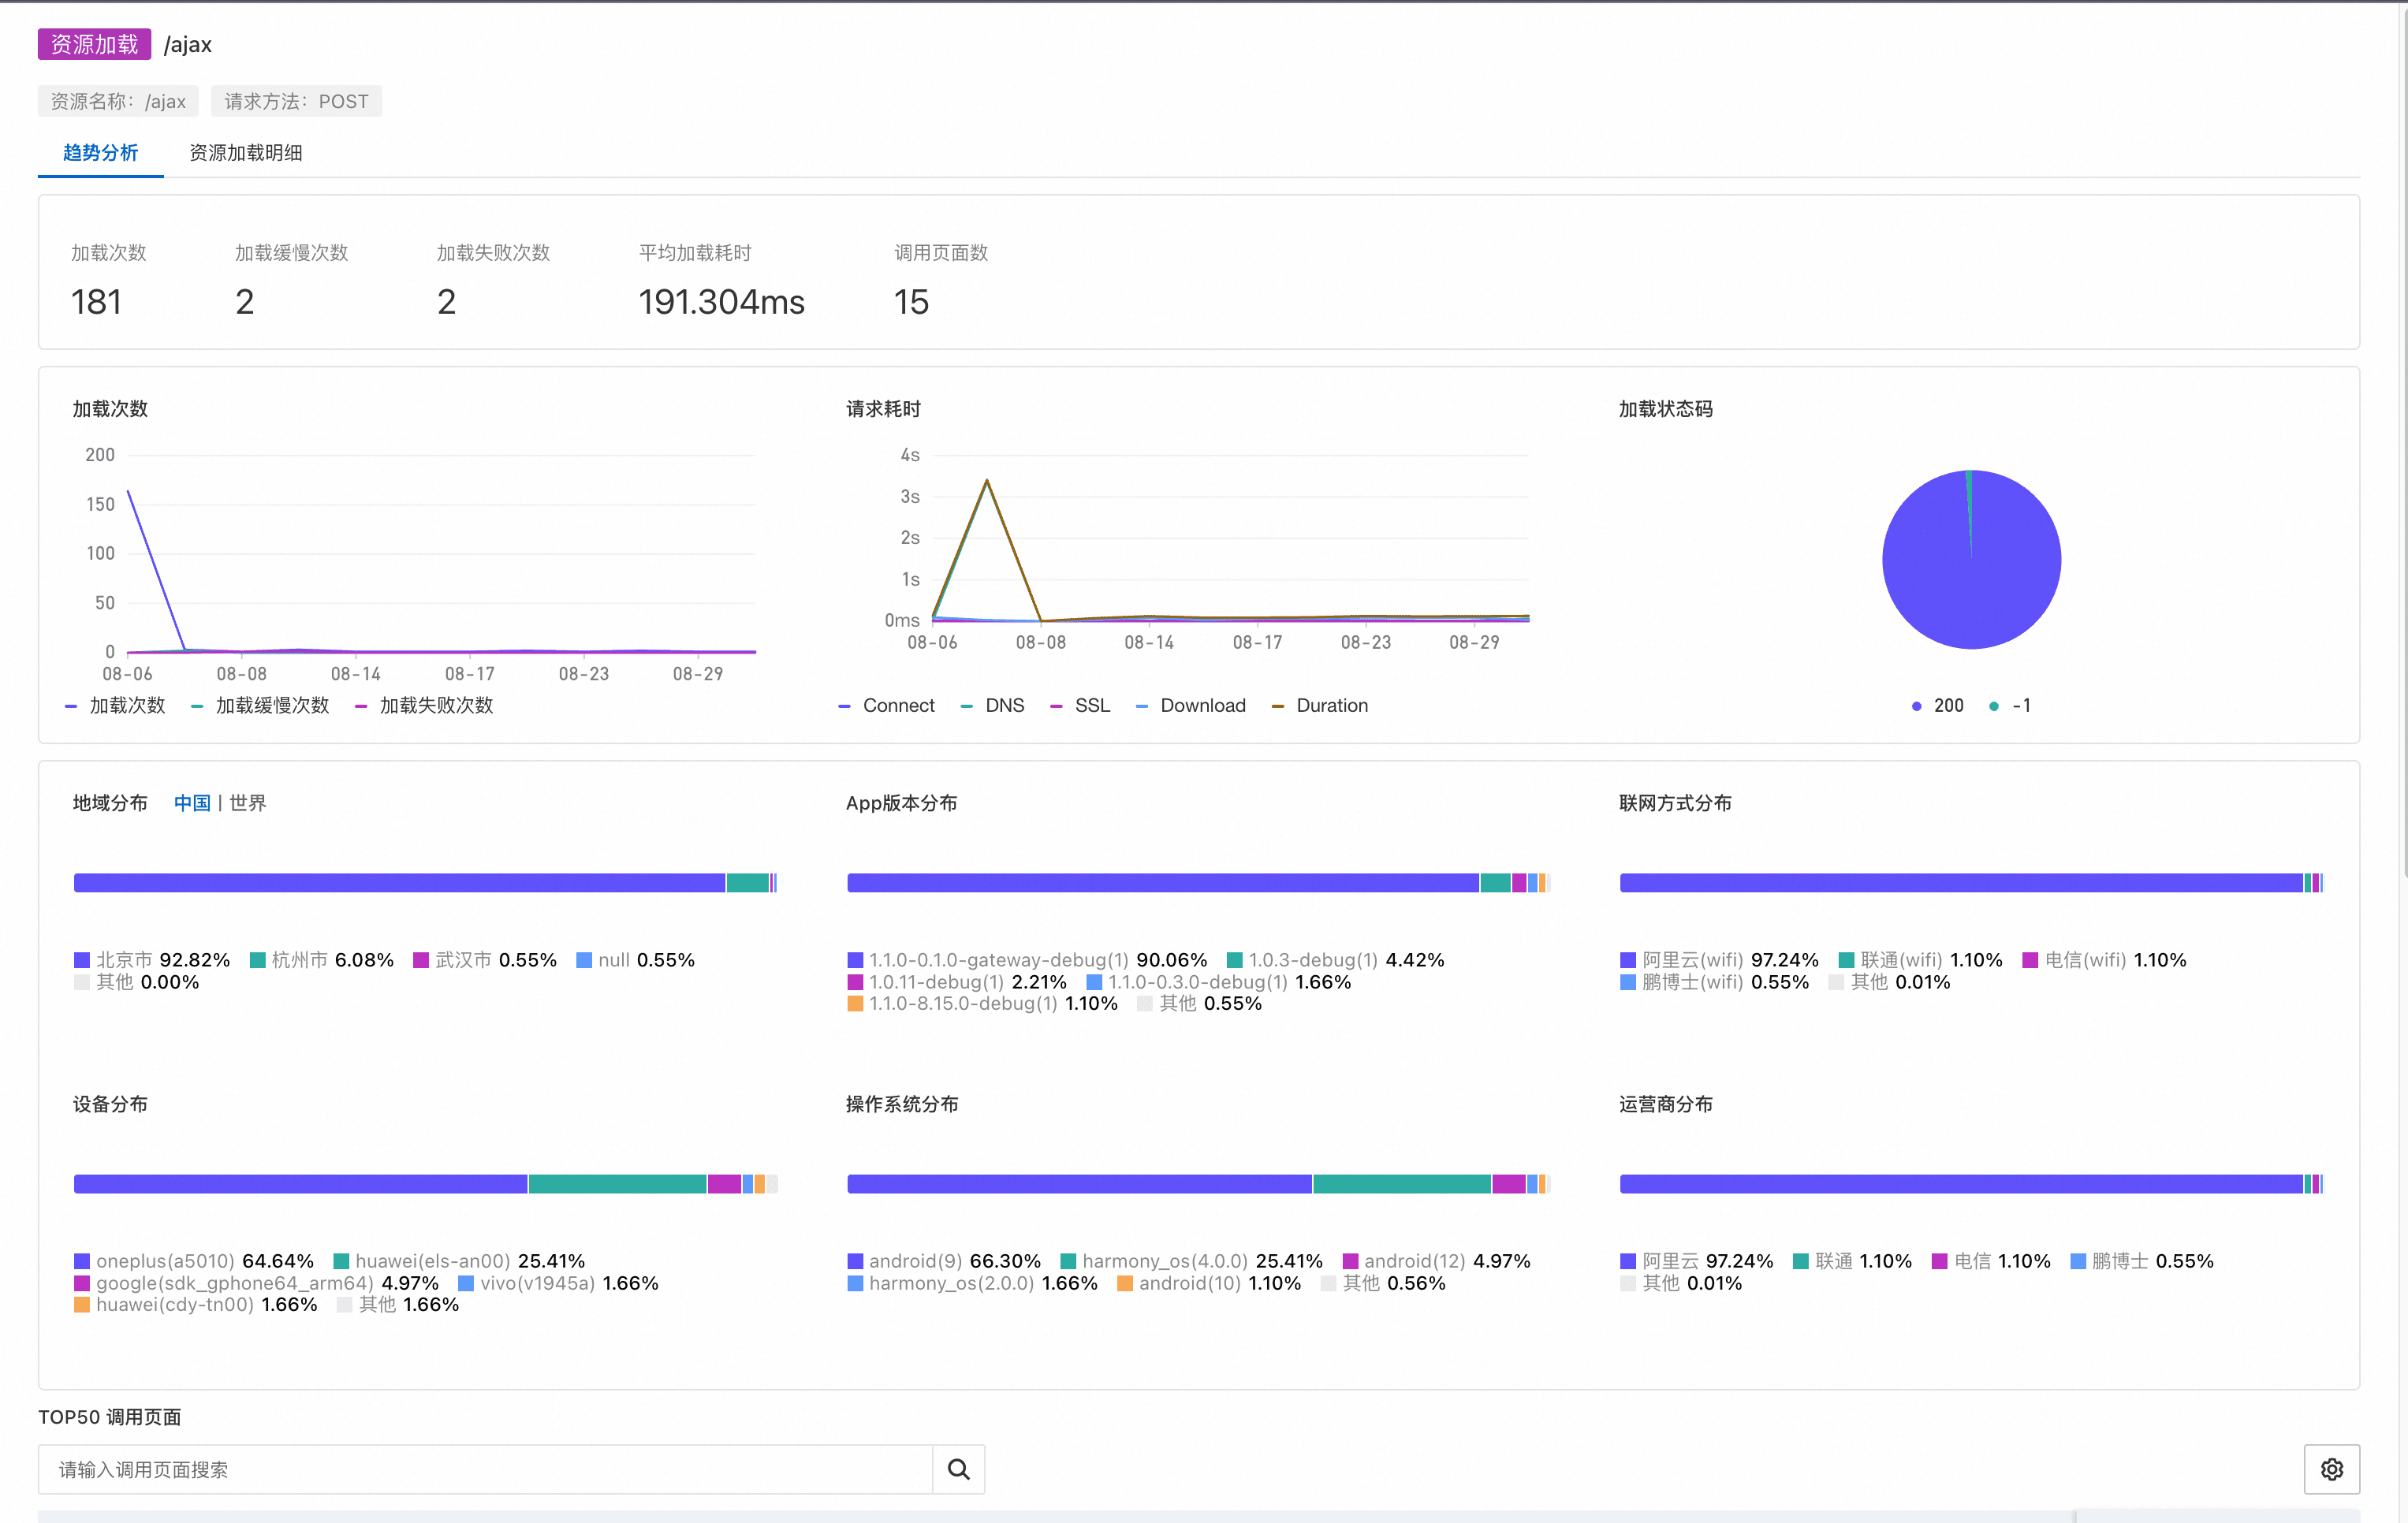Image resolution: width=2408 pixels, height=1523 pixels.
Task: Open the table settings gear icon
Action: (x=2331, y=1469)
